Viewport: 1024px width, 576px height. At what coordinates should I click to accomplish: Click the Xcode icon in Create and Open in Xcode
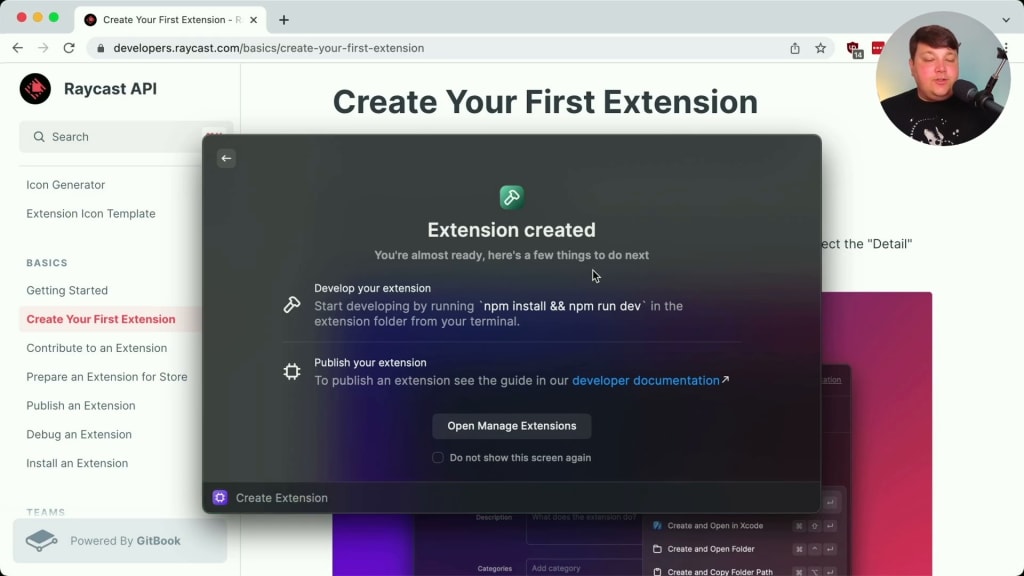pos(657,525)
